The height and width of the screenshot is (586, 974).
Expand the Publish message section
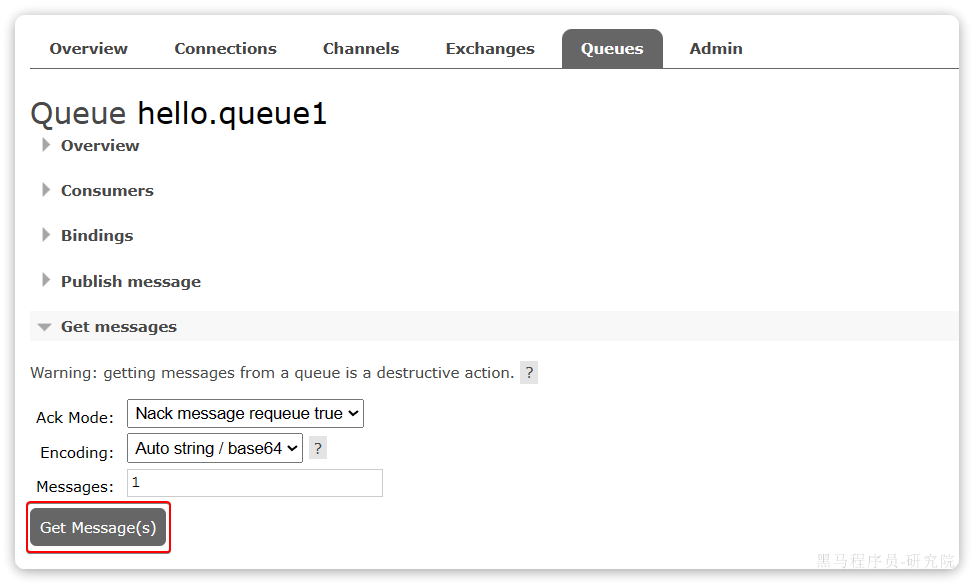click(x=130, y=282)
